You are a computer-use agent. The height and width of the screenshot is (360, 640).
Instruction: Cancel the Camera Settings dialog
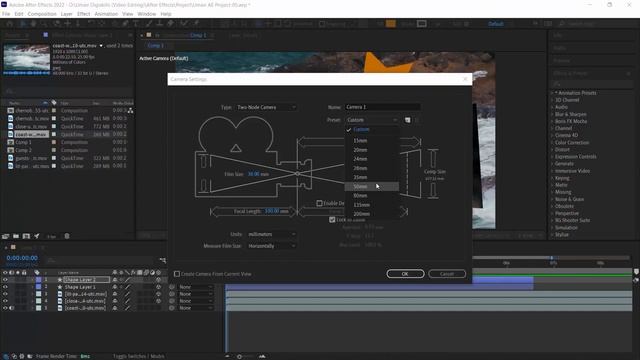coord(447,274)
